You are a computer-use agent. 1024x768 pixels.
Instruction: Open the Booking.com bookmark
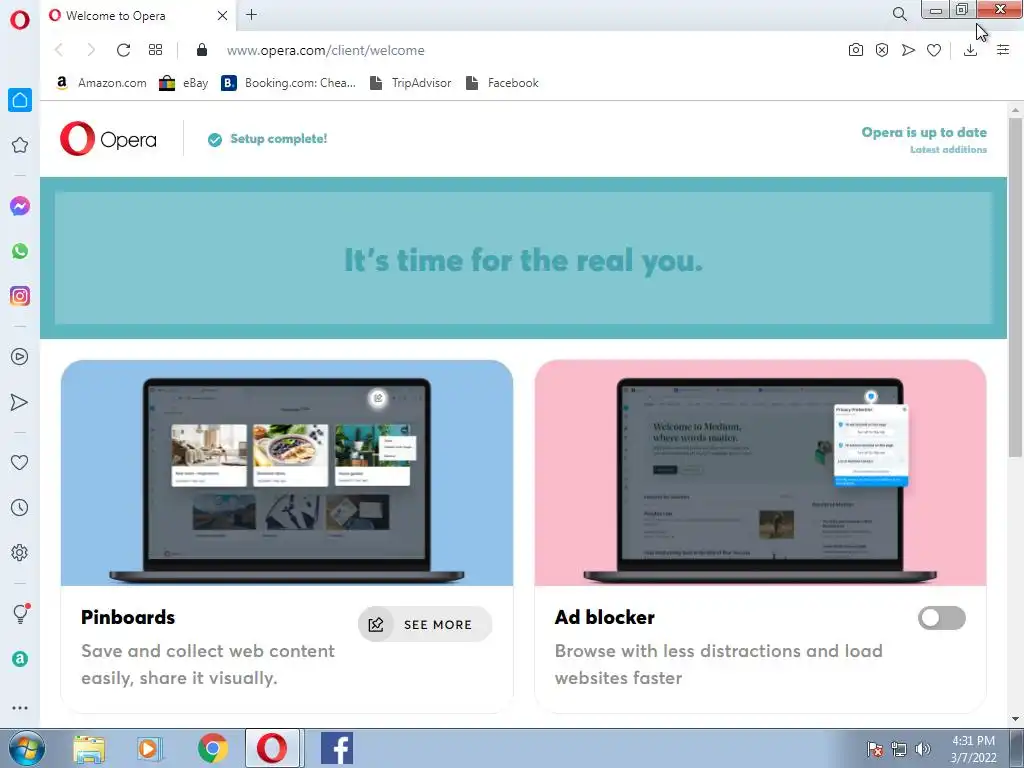pyautogui.click(x=289, y=83)
